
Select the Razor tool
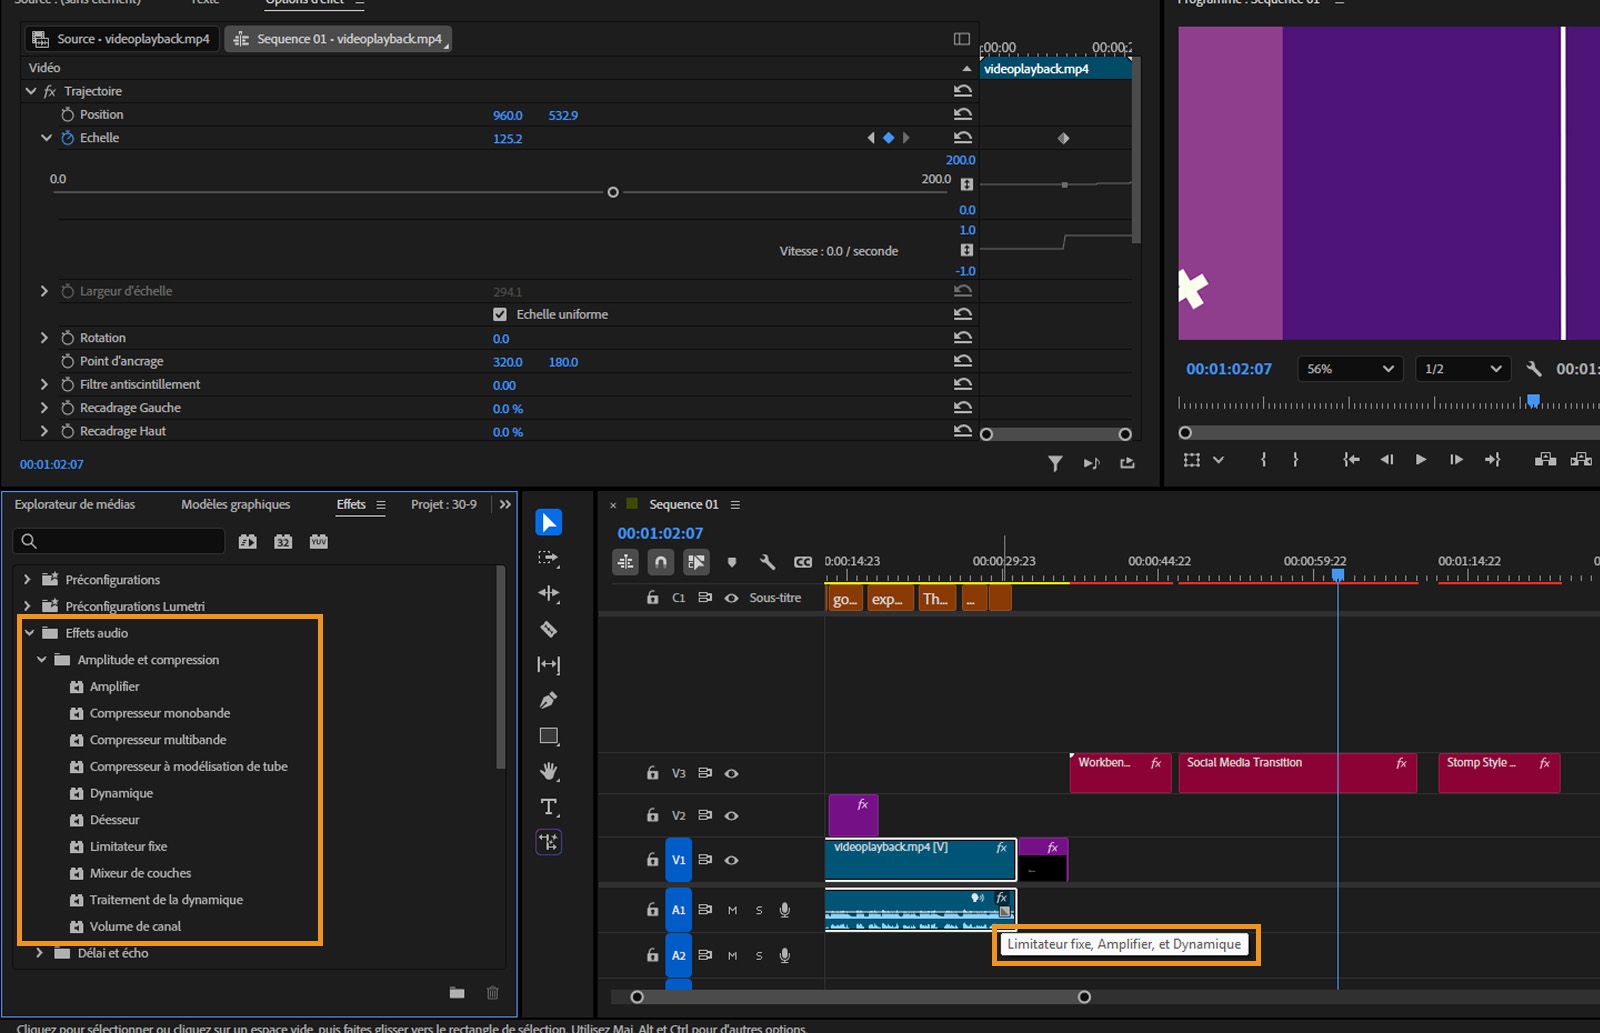(548, 629)
